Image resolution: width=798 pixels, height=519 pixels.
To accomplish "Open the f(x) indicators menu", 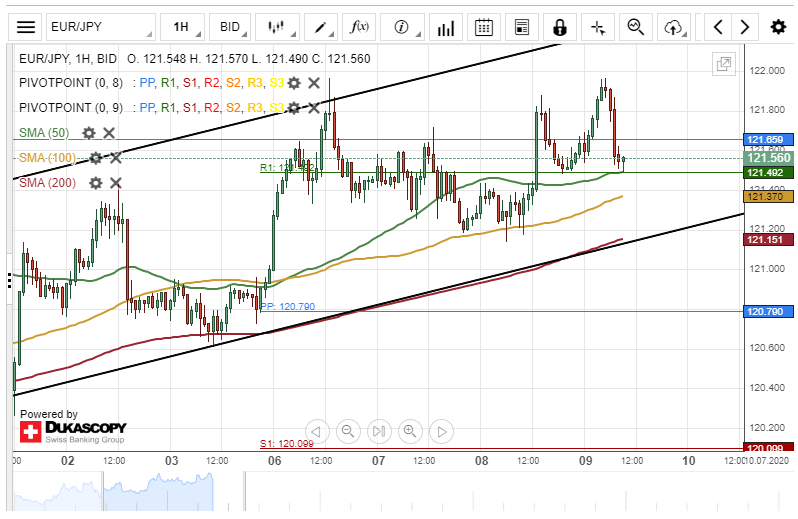I will [356, 27].
